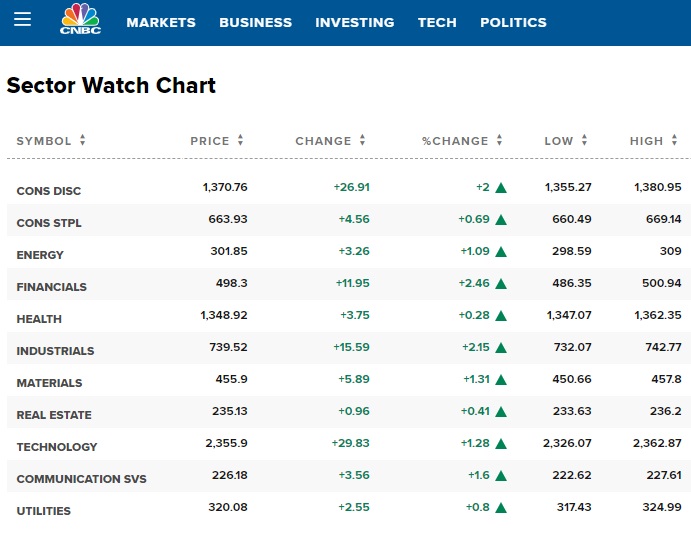Viewport: 691px width, 535px height.
Task: Select the INDUSTRIALS change +15.59
Action: point(352,347)
